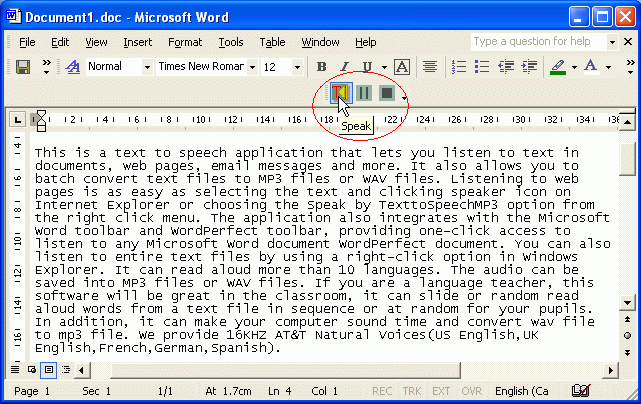This screenshot has width=641, height=404.
Task: Click the Next Page double-arrow button
Action: (x=627, y=352)
